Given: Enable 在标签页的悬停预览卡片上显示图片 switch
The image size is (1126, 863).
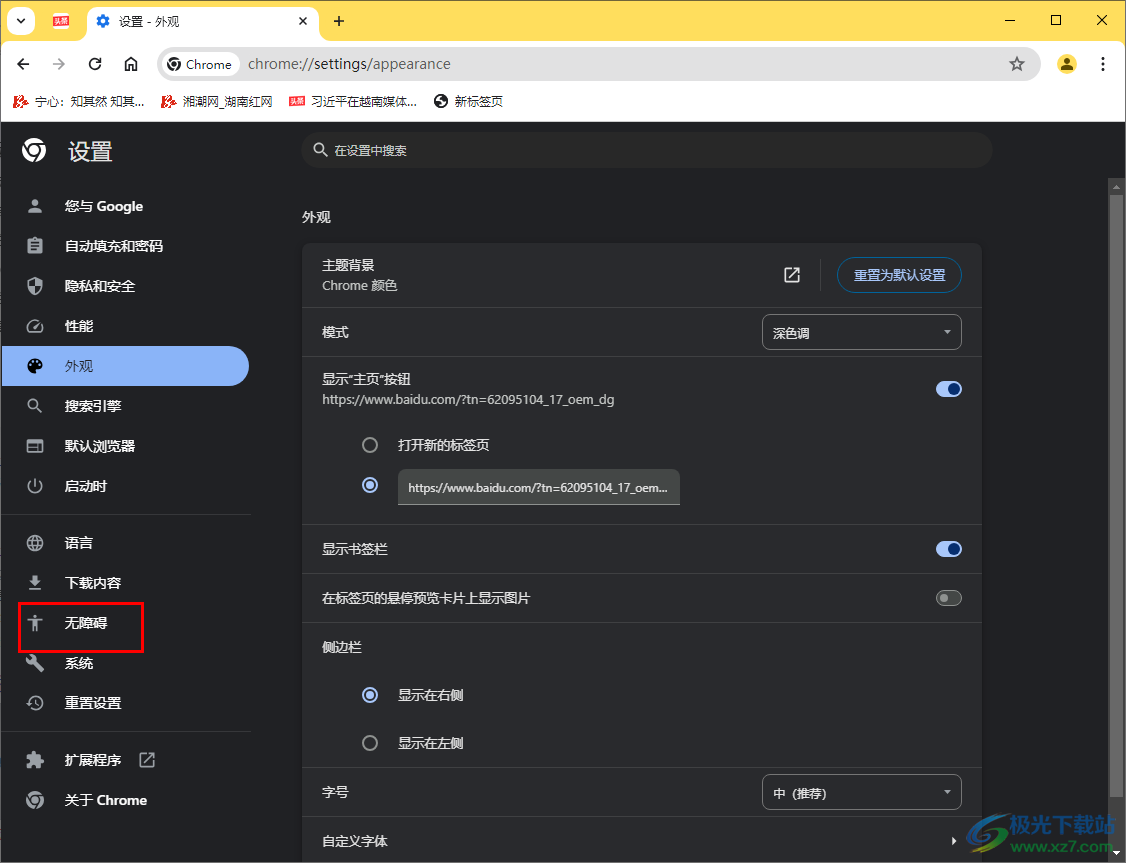Looking at the screenshot, I should point(948,598).
